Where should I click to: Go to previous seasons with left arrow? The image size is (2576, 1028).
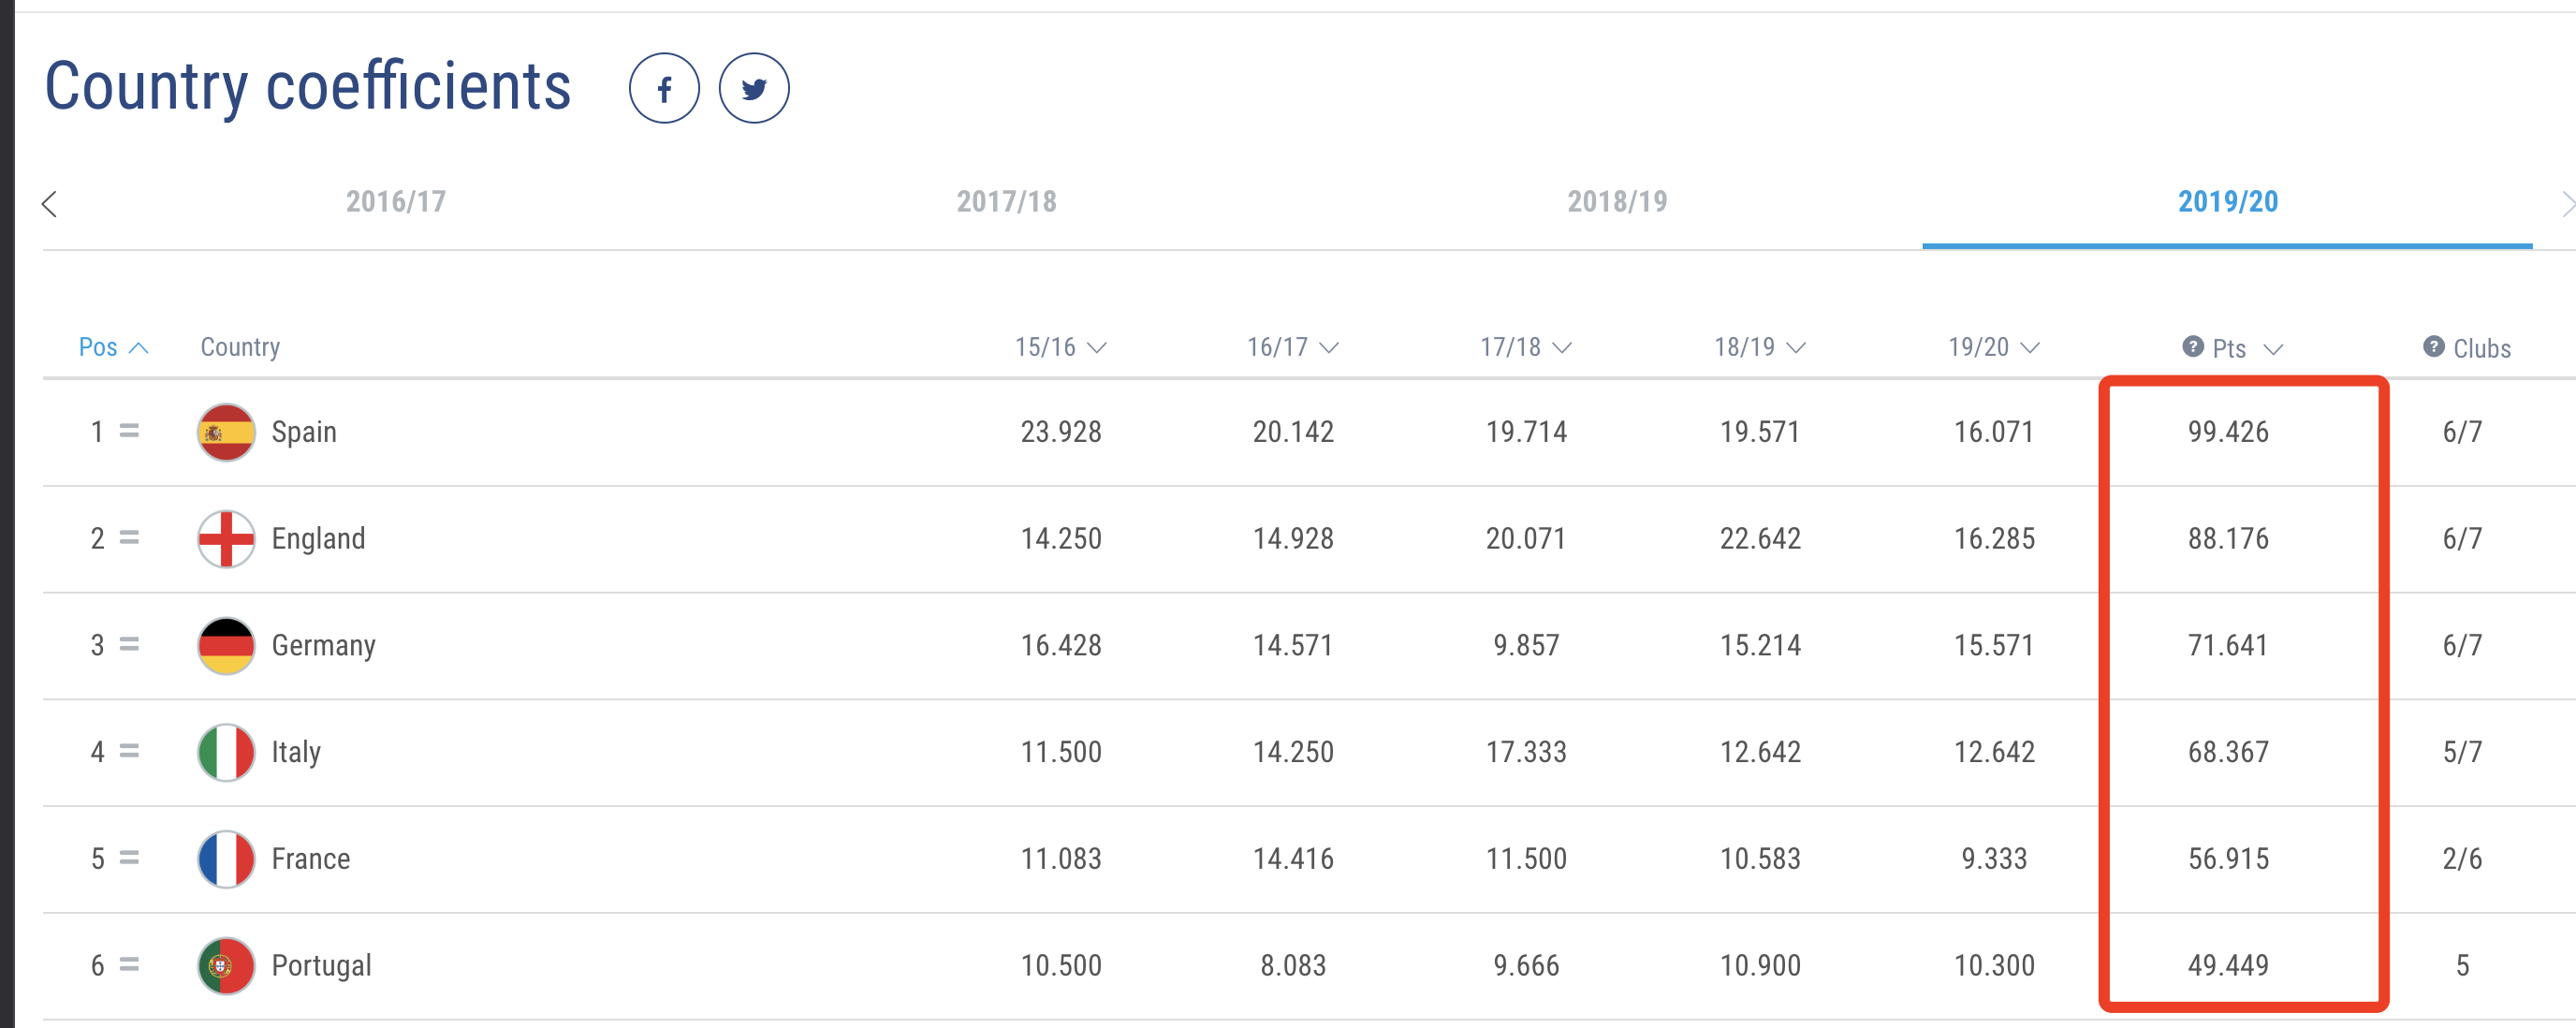(x=50, y=204)
